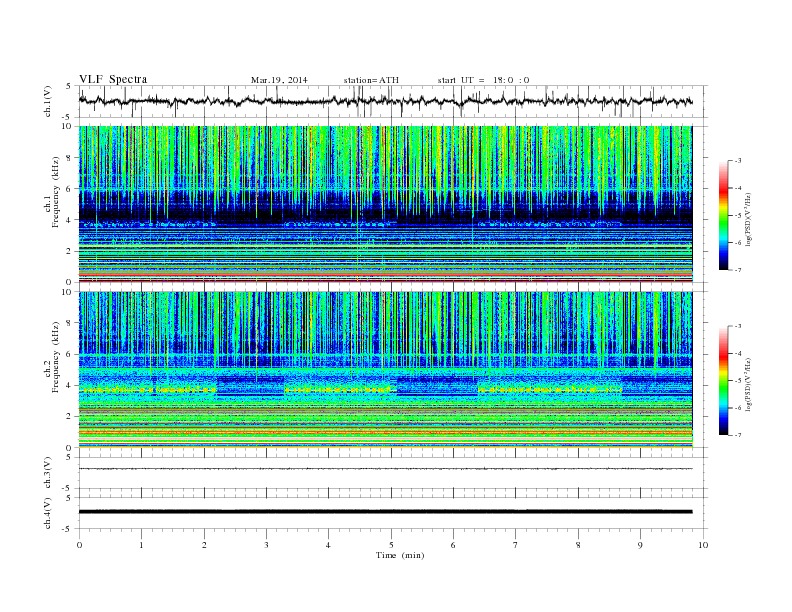The width and height of the screenshot is (792, 612).
Task: Click the ch.3 flat waveform trace
Action: click(385, 469)
